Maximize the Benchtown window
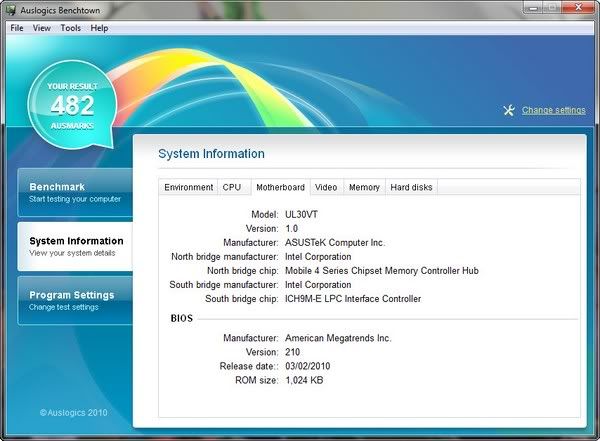Screen dimensions: 600x441 (x=553, y=8)
